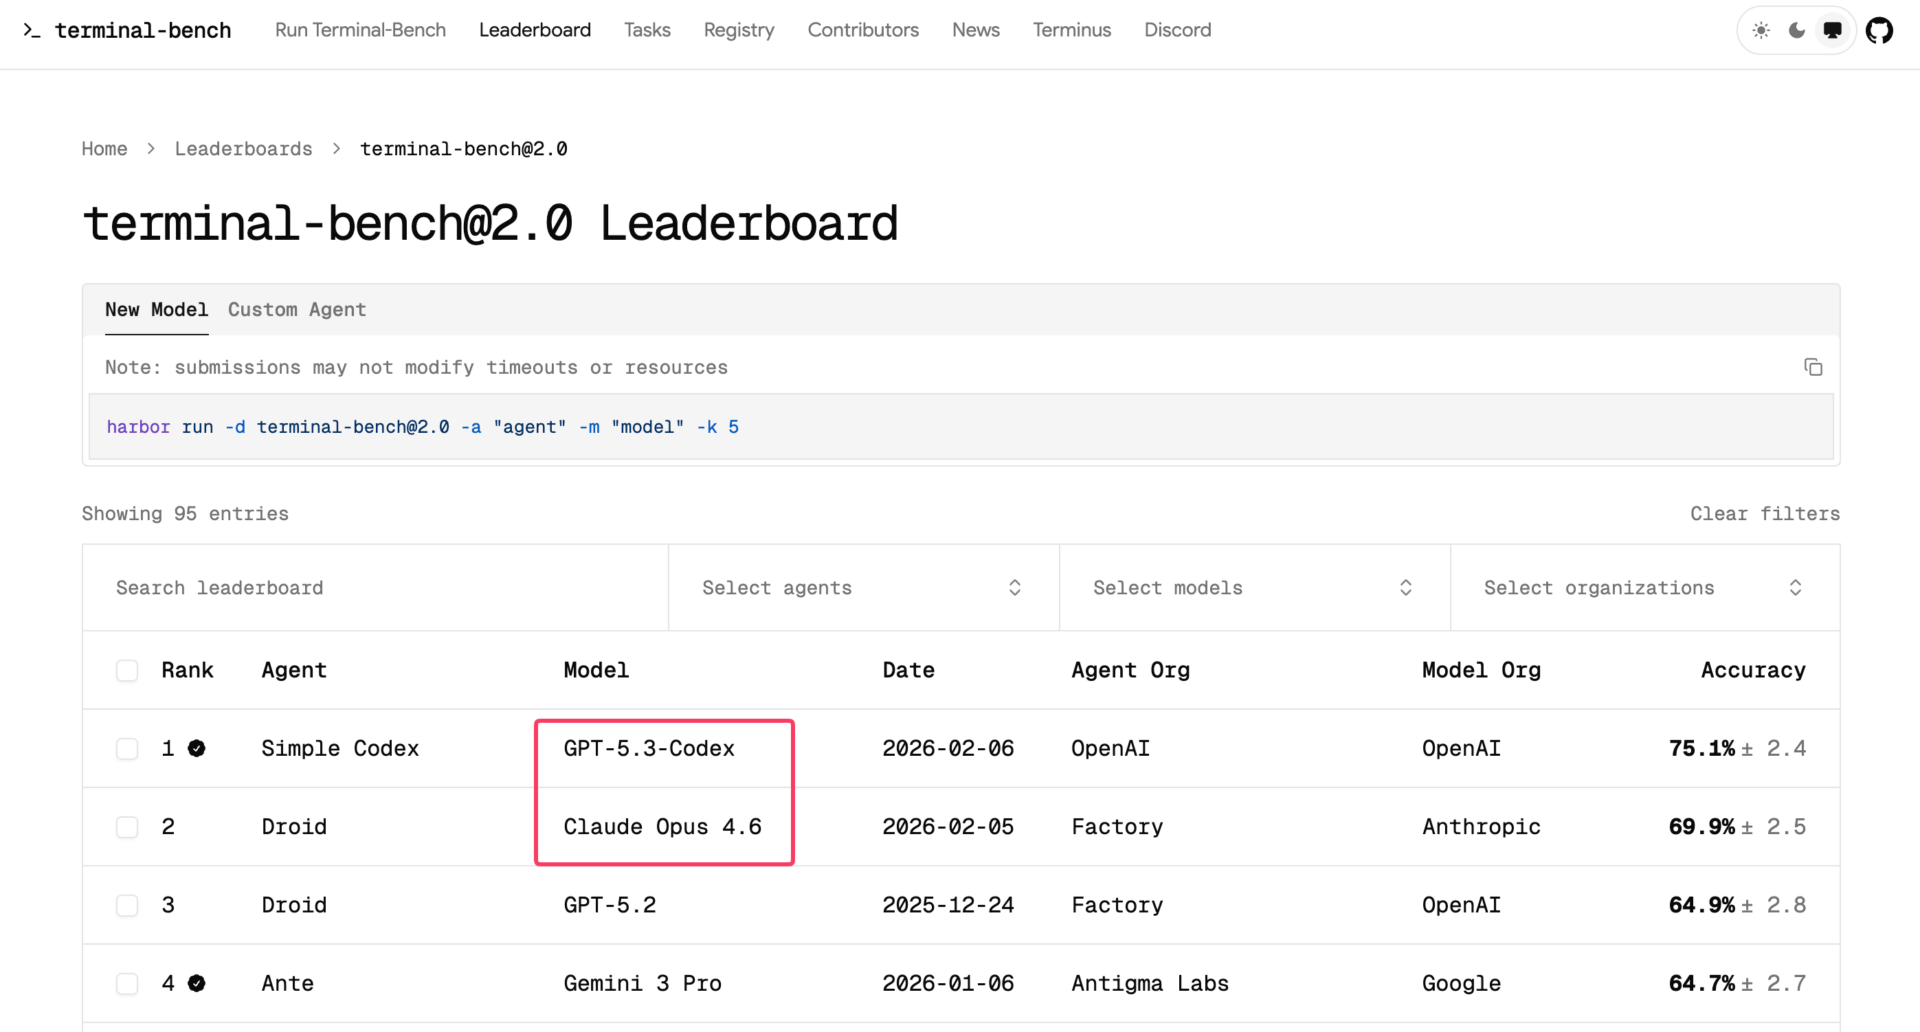The image size is (1920, 1032).
Task: Check the Simple Codex row checkbox
Action: coord(127,748)
